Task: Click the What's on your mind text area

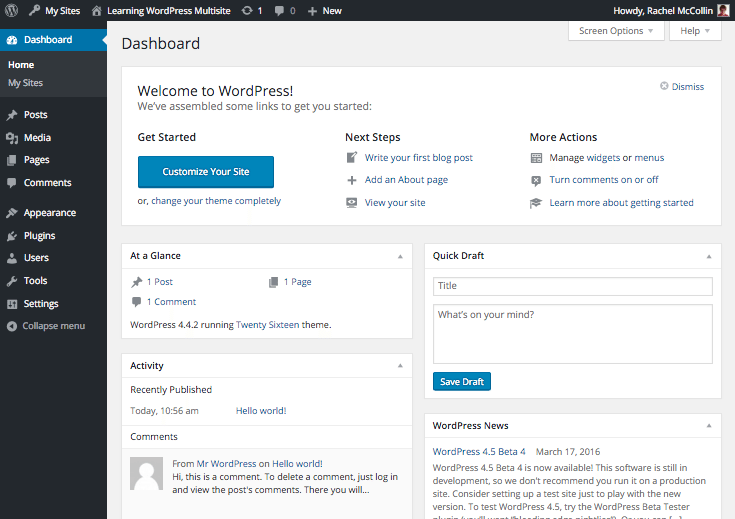Action: (x=573, y=334)
